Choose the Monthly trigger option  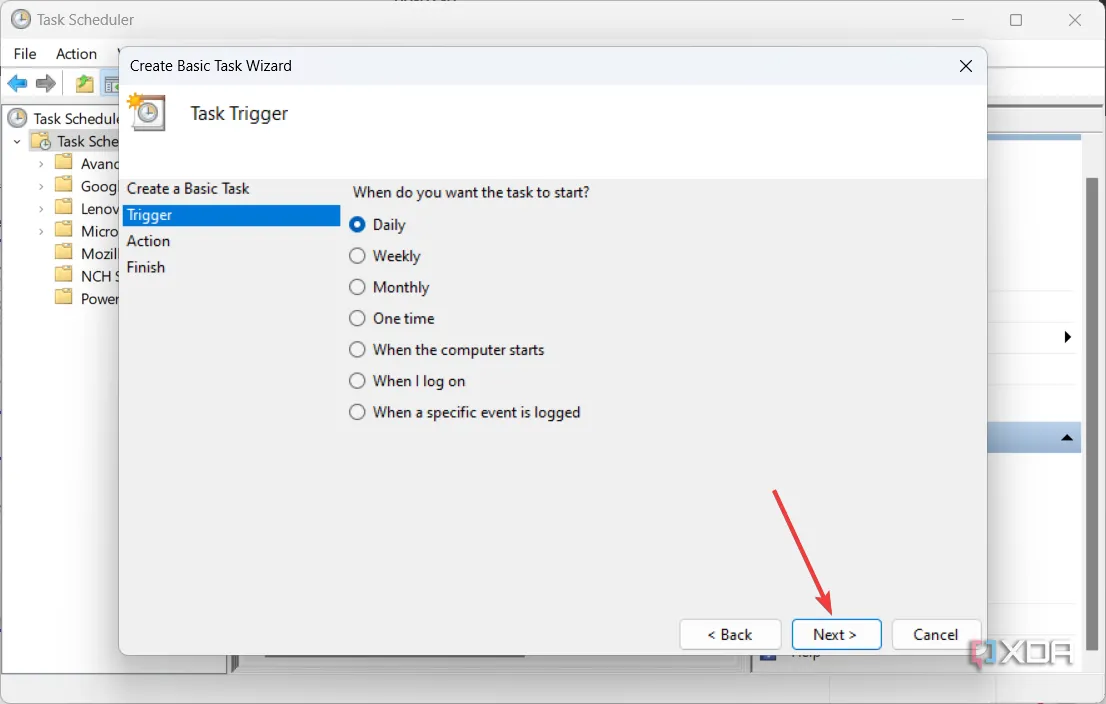(x=357, y=287)
